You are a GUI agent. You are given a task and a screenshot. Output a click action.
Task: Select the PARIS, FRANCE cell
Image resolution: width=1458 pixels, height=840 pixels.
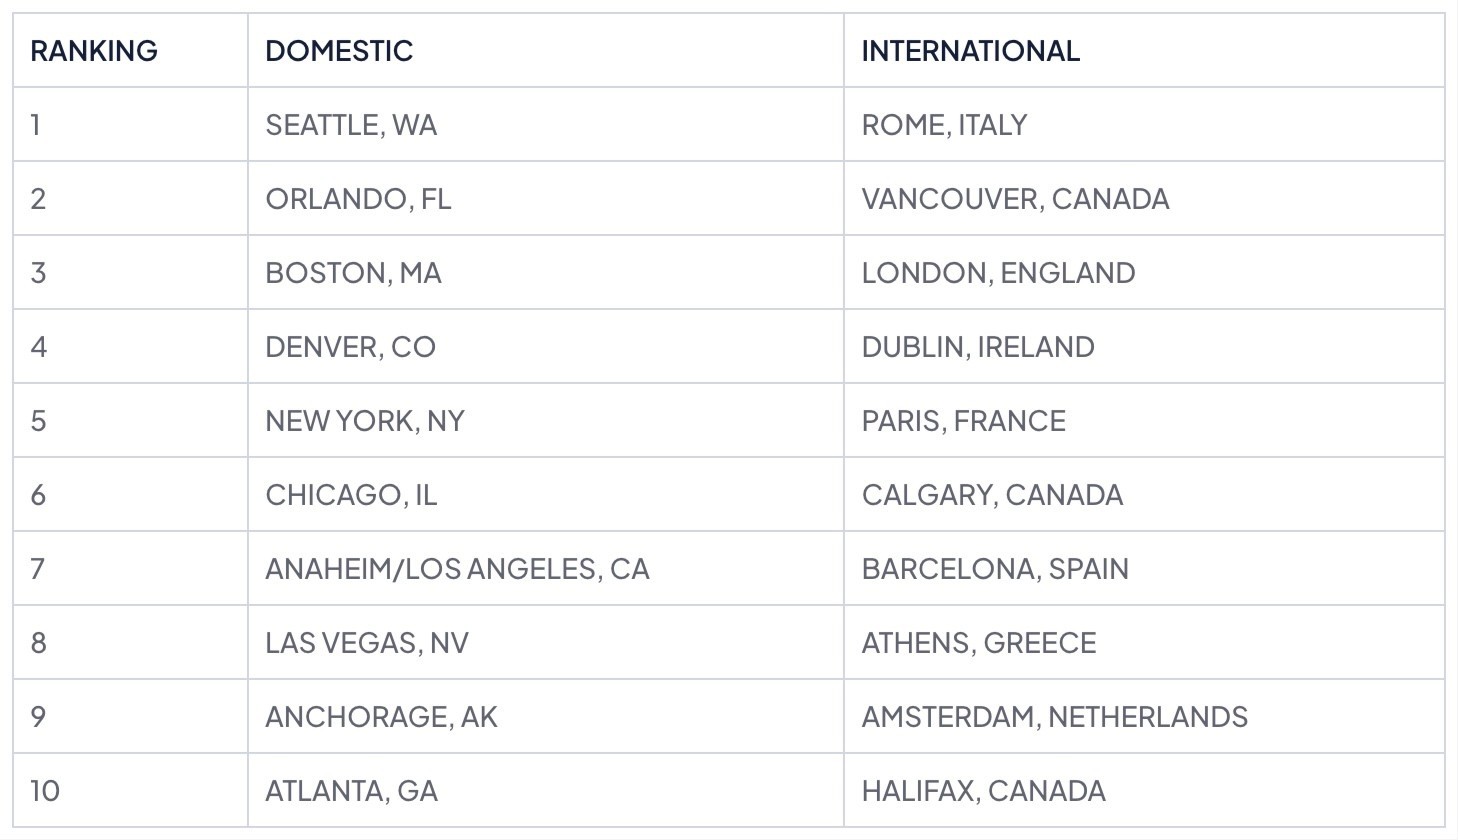pyautogui.click(x=963, y=421)
